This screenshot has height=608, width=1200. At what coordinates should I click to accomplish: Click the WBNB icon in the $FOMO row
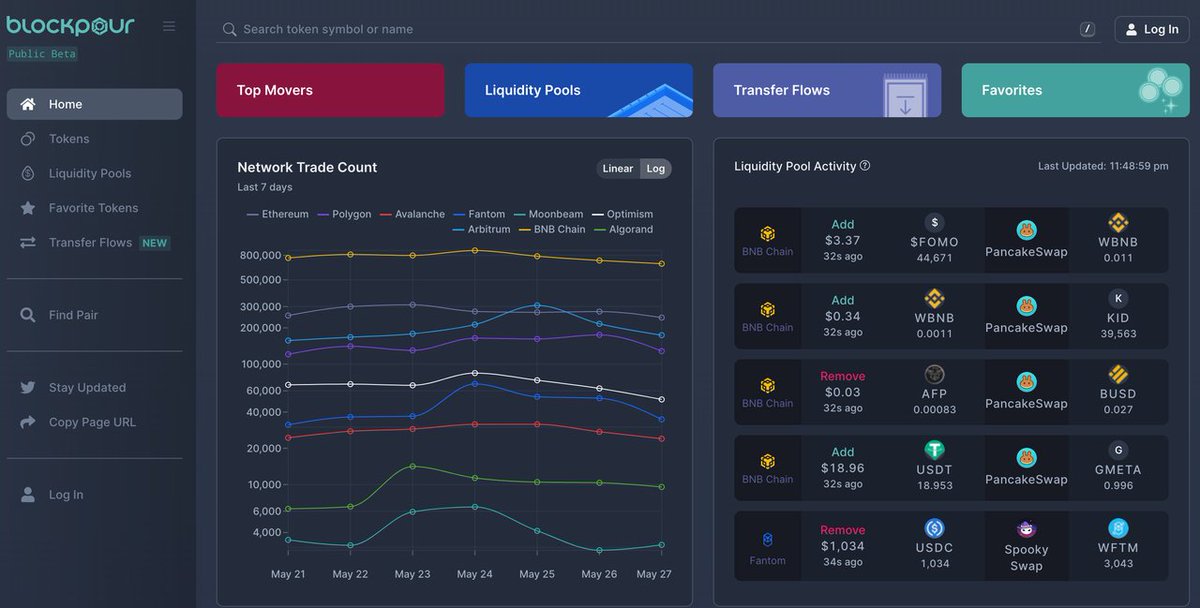[1118, 223]
